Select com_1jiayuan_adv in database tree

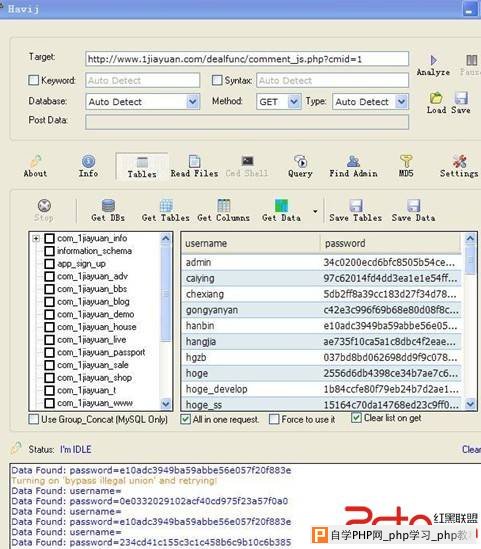point(92,277)
